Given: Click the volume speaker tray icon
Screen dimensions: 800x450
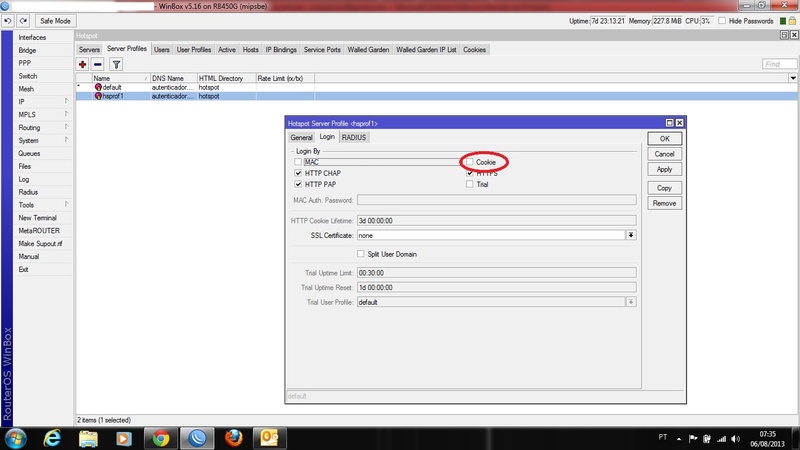Looking at the screenshot, I should tap(735, 439).
